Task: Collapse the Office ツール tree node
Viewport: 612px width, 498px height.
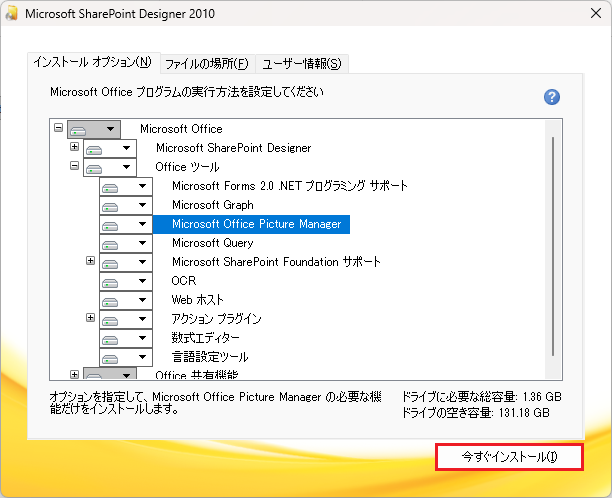Action: (74, 166)
